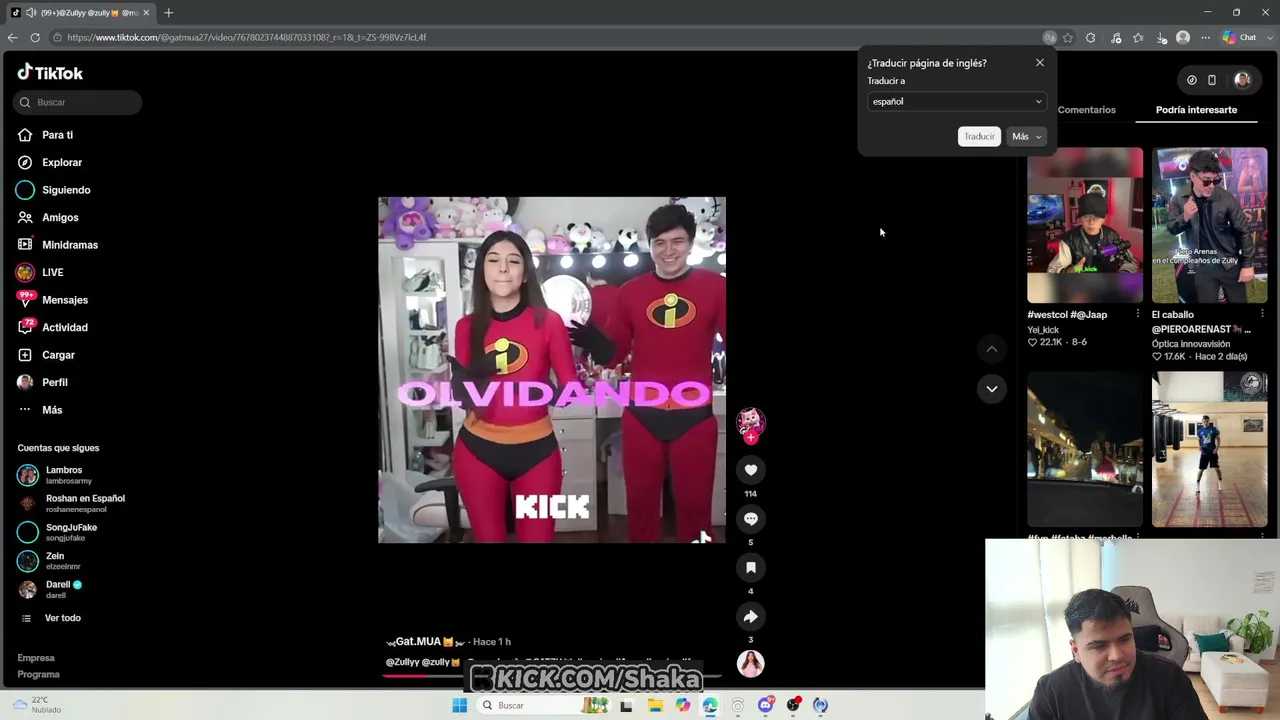Open comments via the speech bubble icon
Screen dimensions: 1280x720
[x=750, y=519]
